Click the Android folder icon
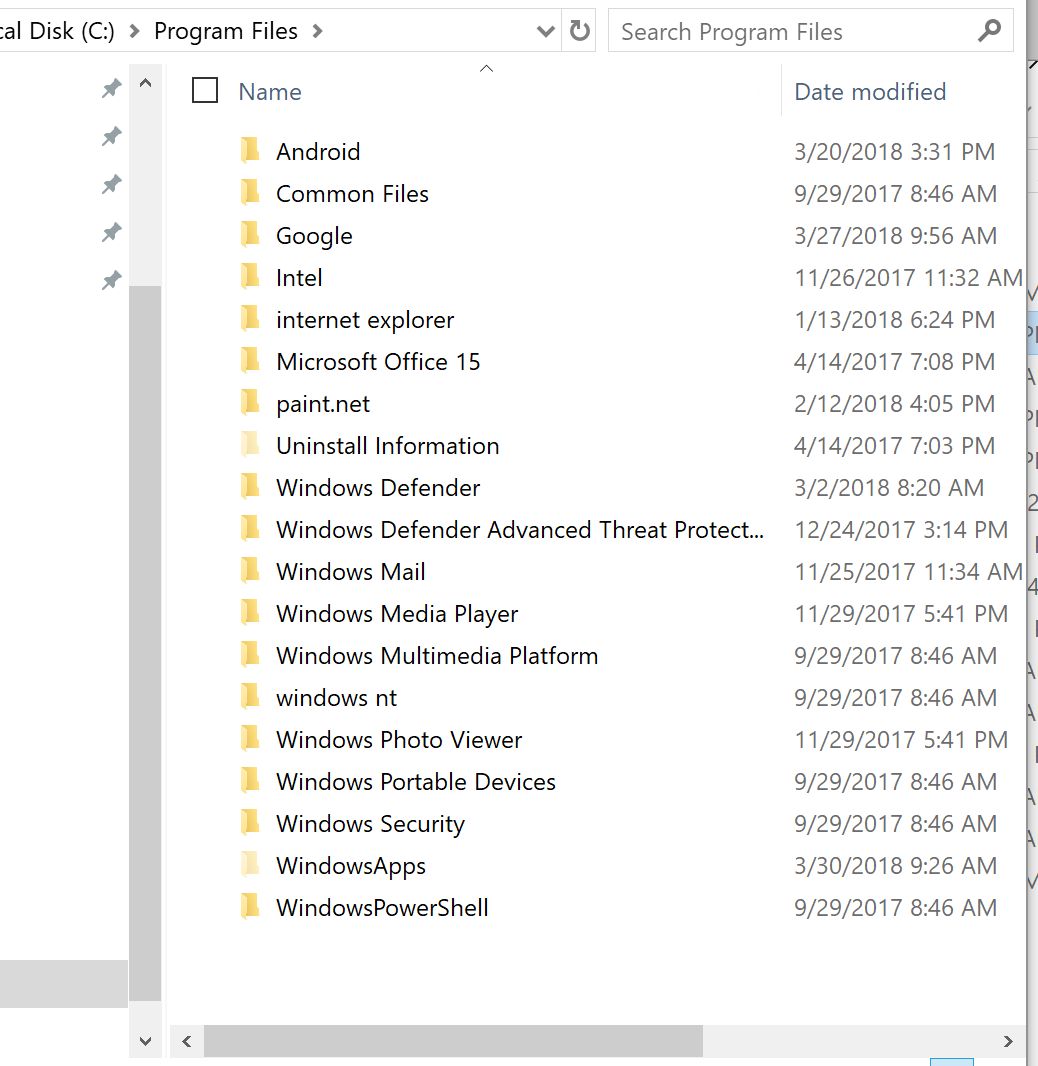This screenshot has height=1066, width=1038. pyautogui.click(x=250, y=150)
